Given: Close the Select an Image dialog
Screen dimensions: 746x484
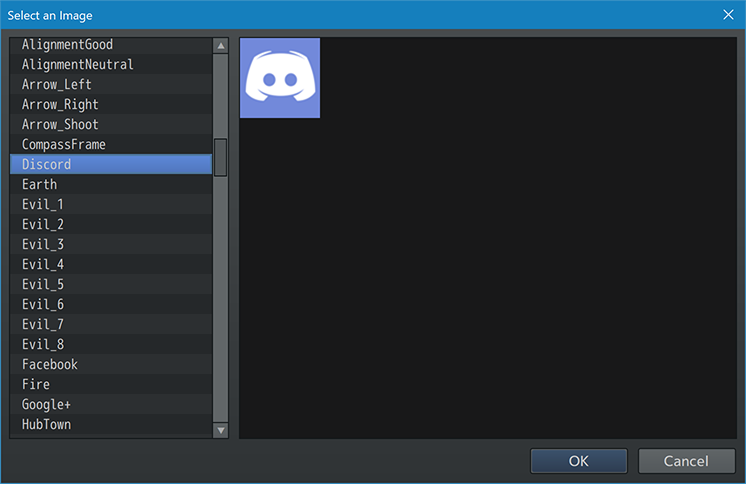Looking at the screenshot, I should click(728, 15).
